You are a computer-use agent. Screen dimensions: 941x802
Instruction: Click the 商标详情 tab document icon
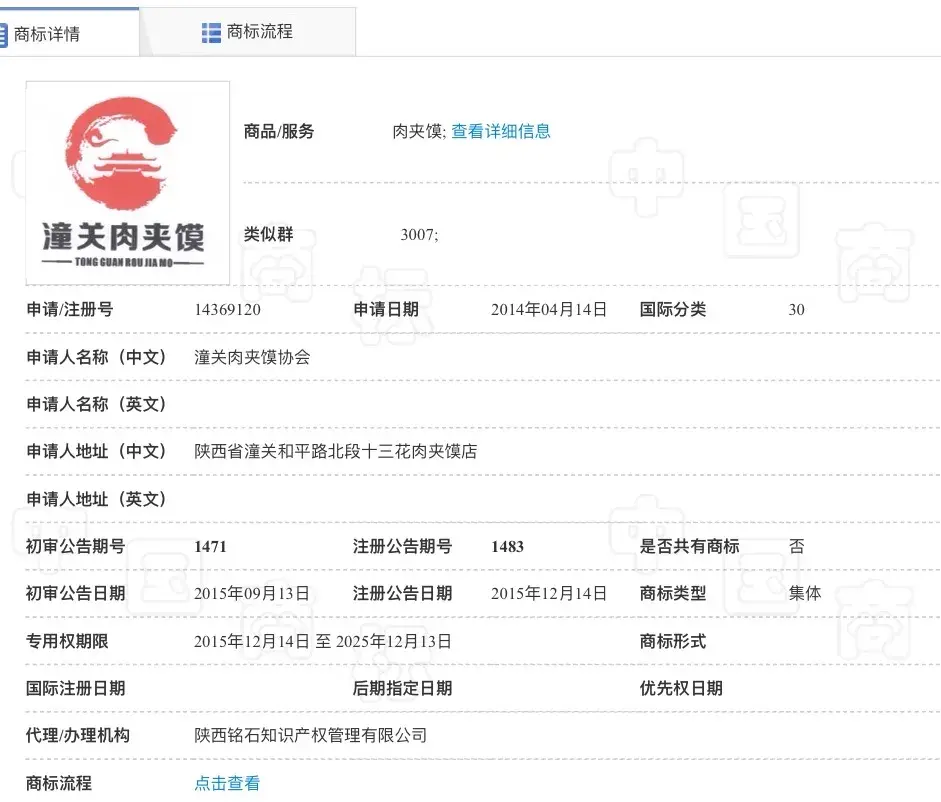[3, 34]
